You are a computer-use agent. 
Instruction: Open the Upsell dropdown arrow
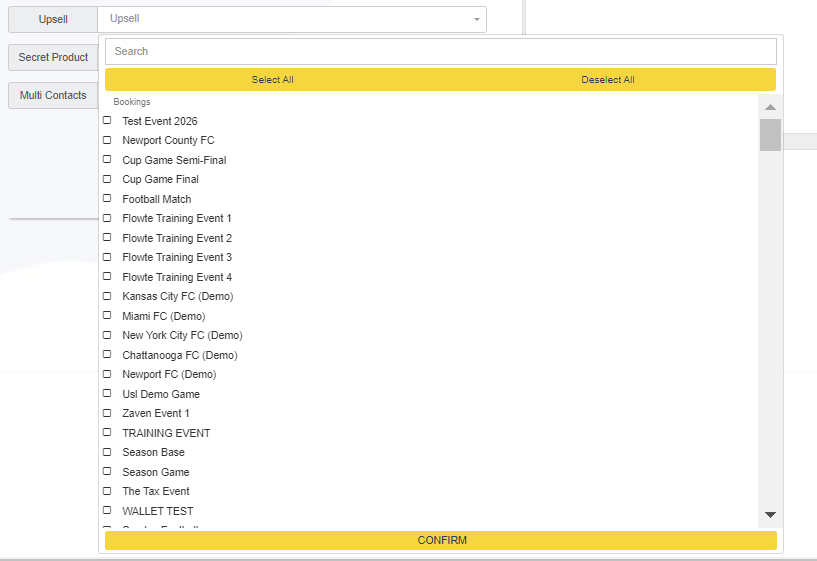476,19
